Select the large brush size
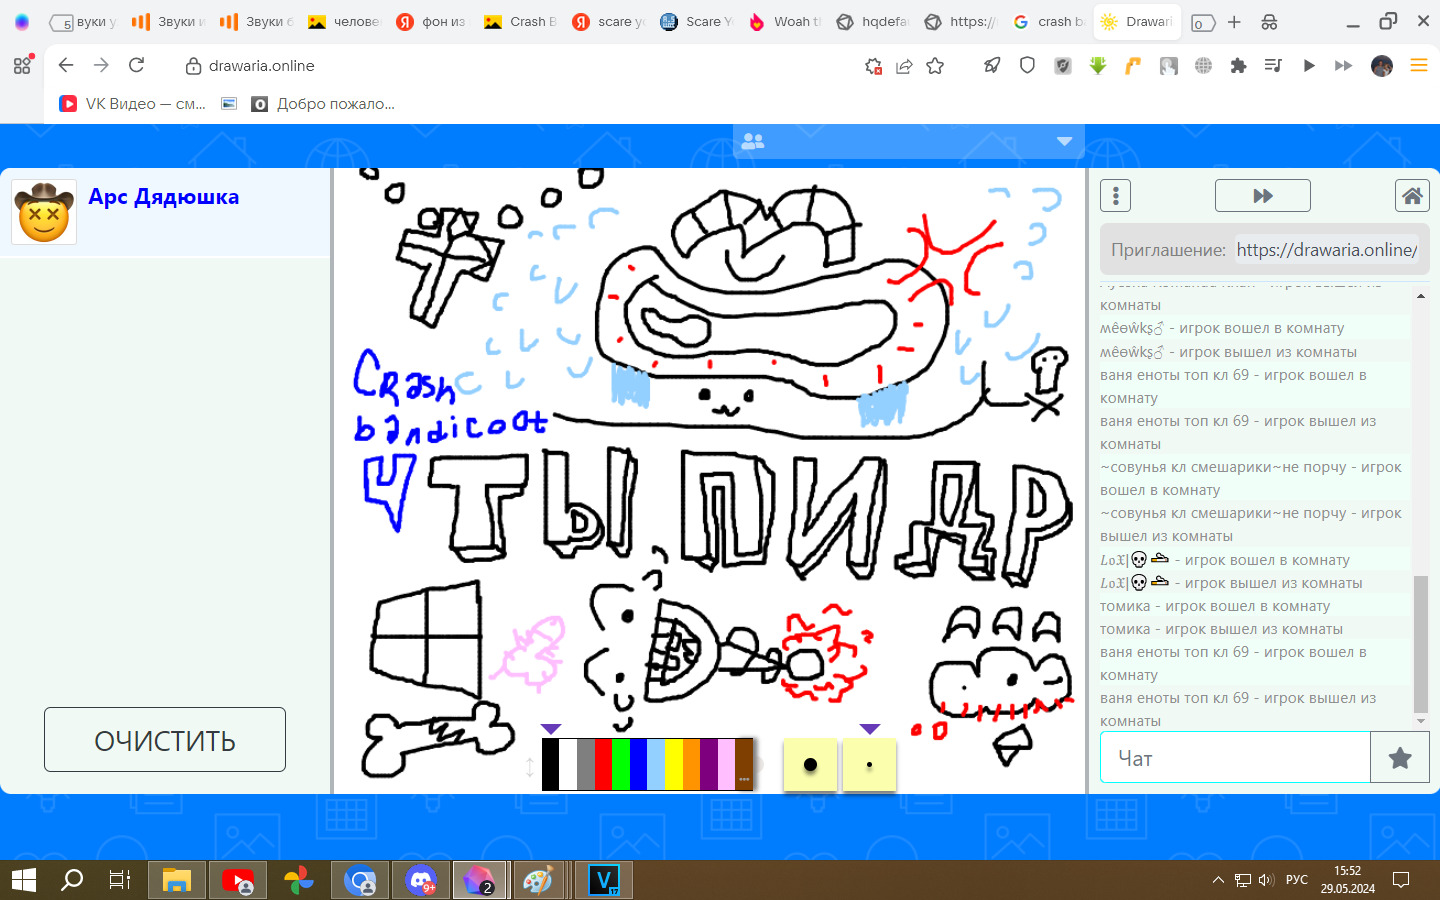The width and height of the screenshot is (1440, 900). (810, 765)
